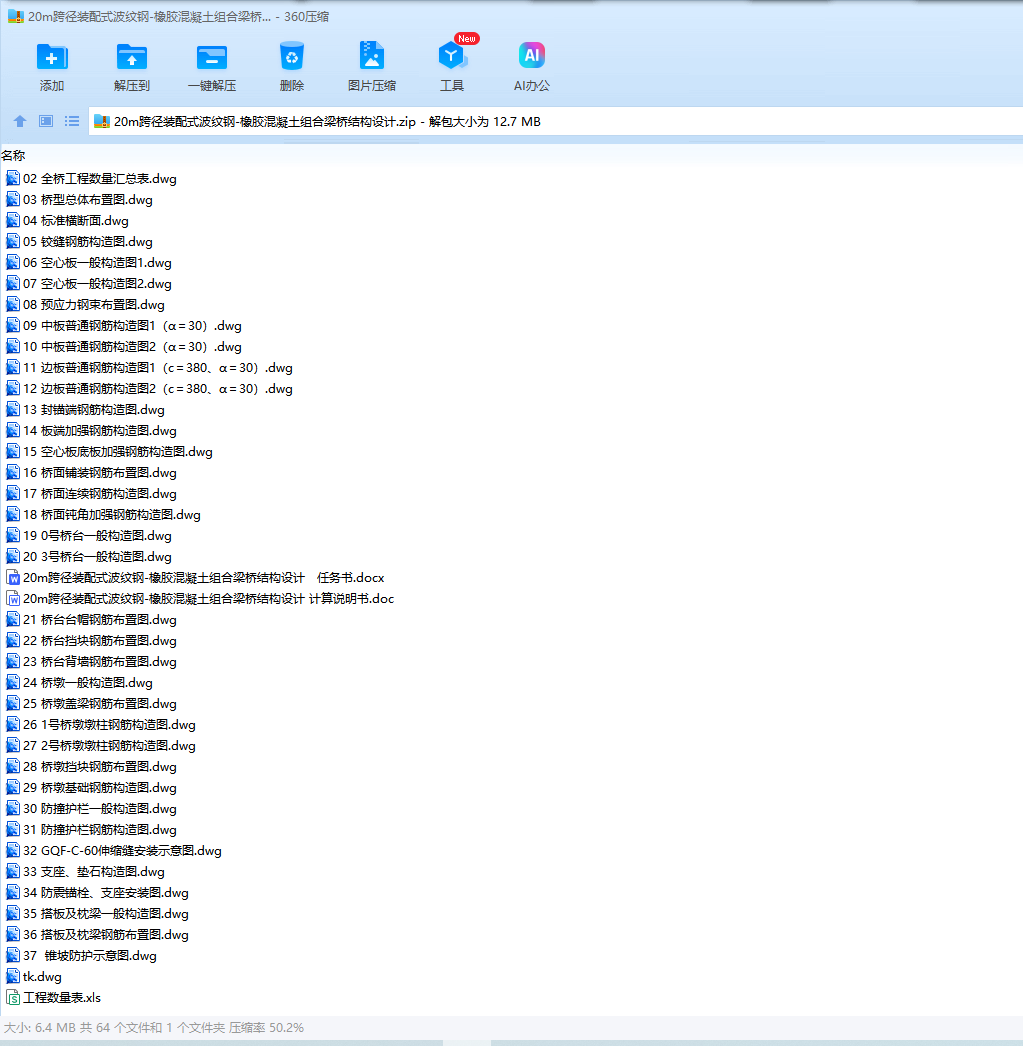Image resolution: width=1023 pixels, height=1046 pixels.
Task: Select file 07 空心板一般构造图2.dwg
Action: (89, 284)
